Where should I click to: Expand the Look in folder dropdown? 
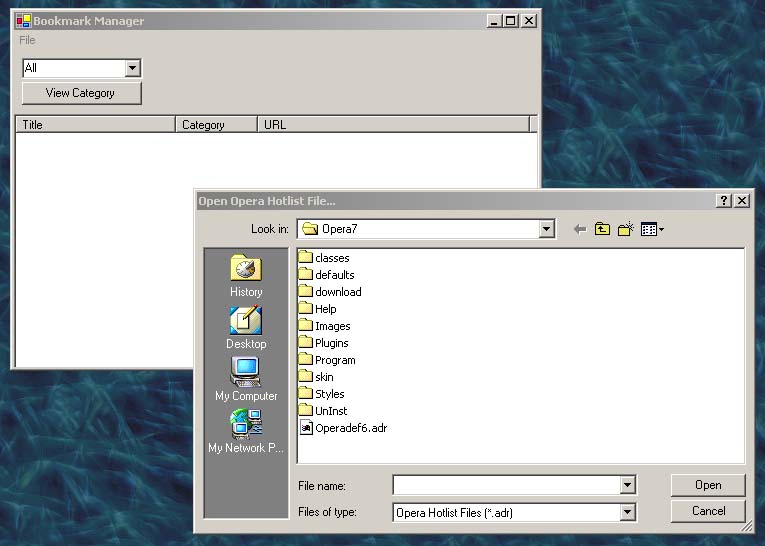[546, 229]
